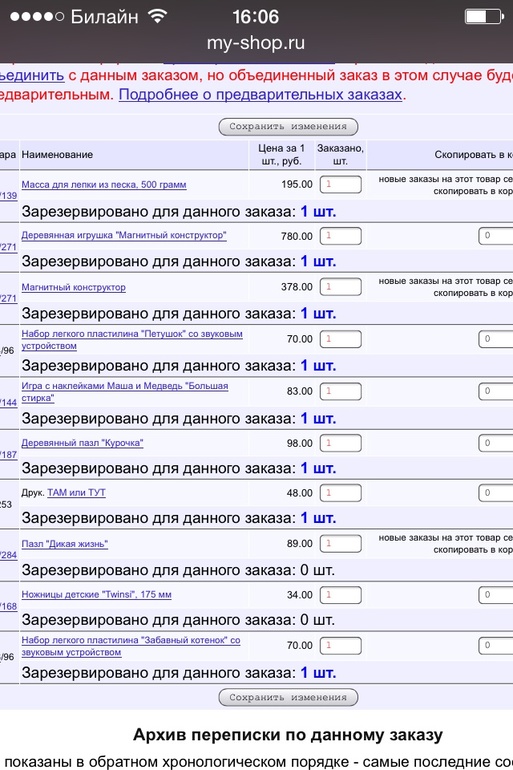Click copy-to-cart field for 'Большая стирка' row
513x770 pixels.
(x=496, y=391)
